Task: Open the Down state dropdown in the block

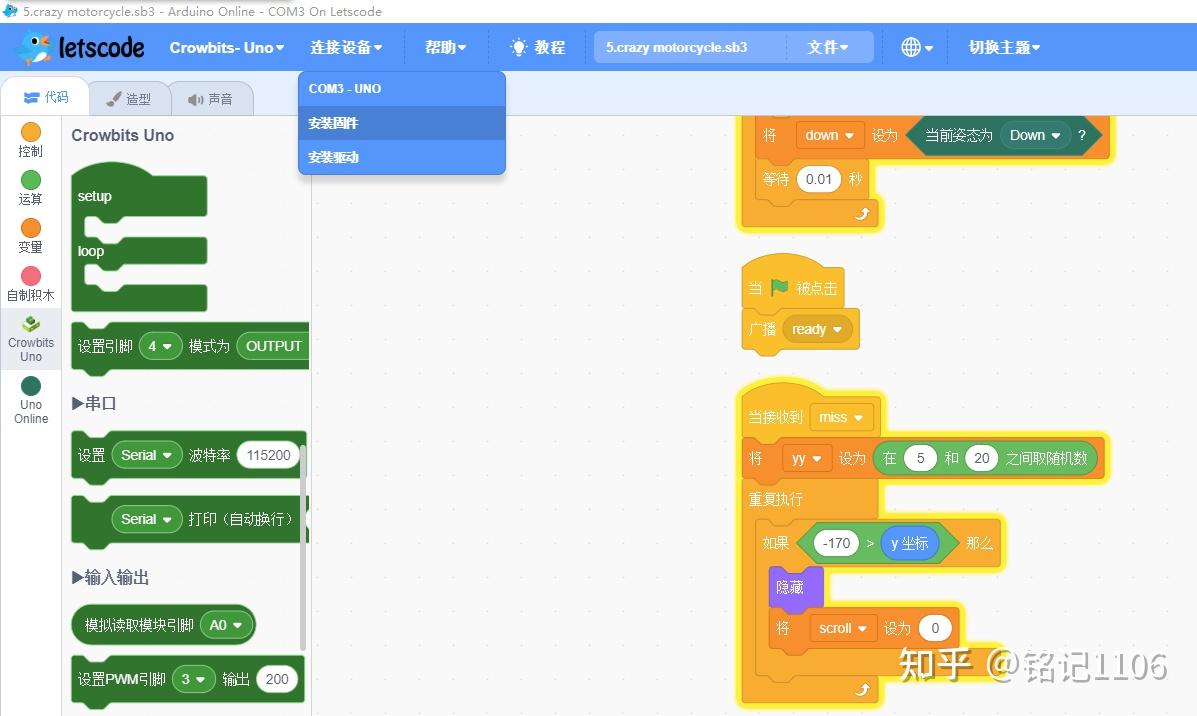Action: [1035, 135]
